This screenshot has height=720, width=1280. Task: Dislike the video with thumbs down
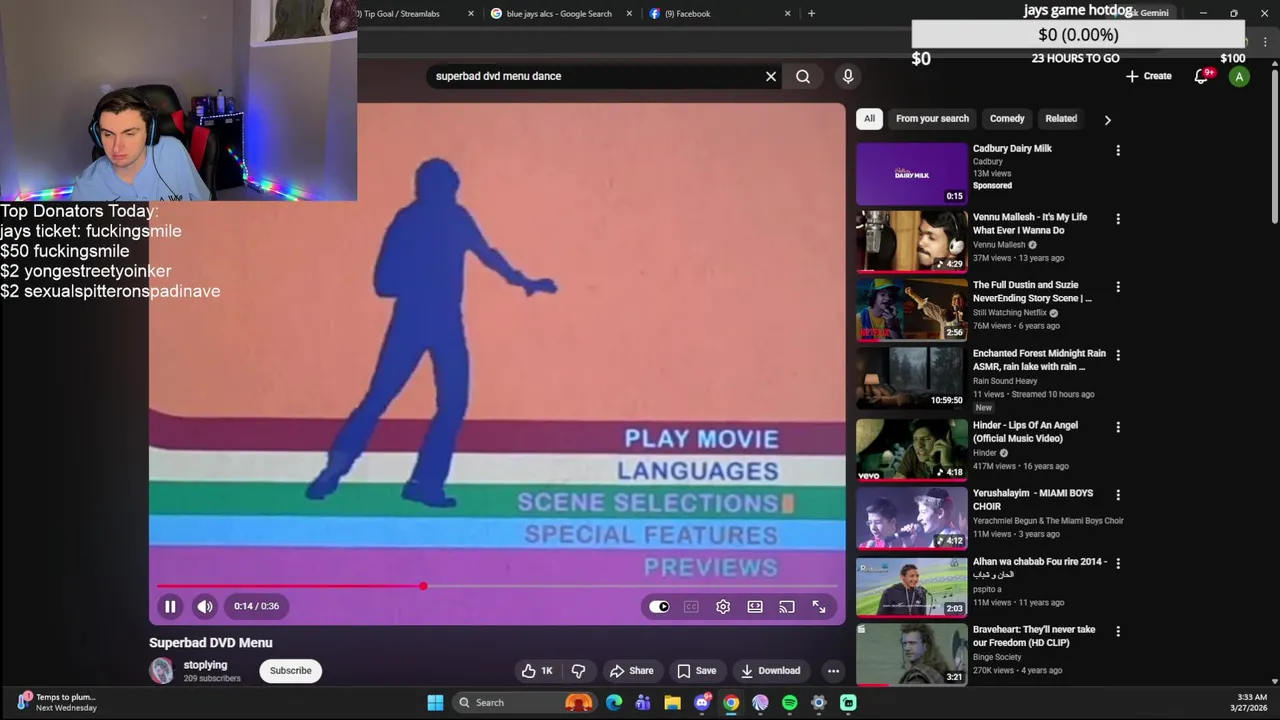(578, 671)
